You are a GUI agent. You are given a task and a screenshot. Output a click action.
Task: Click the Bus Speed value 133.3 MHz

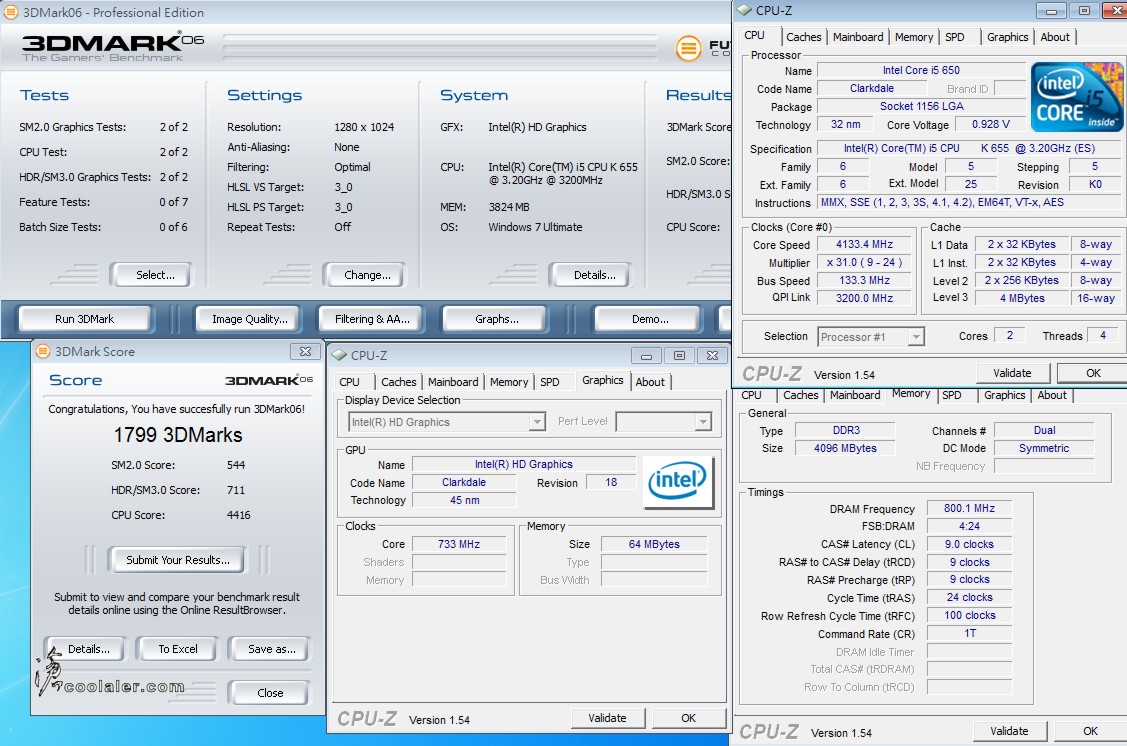tap(864, 280)
